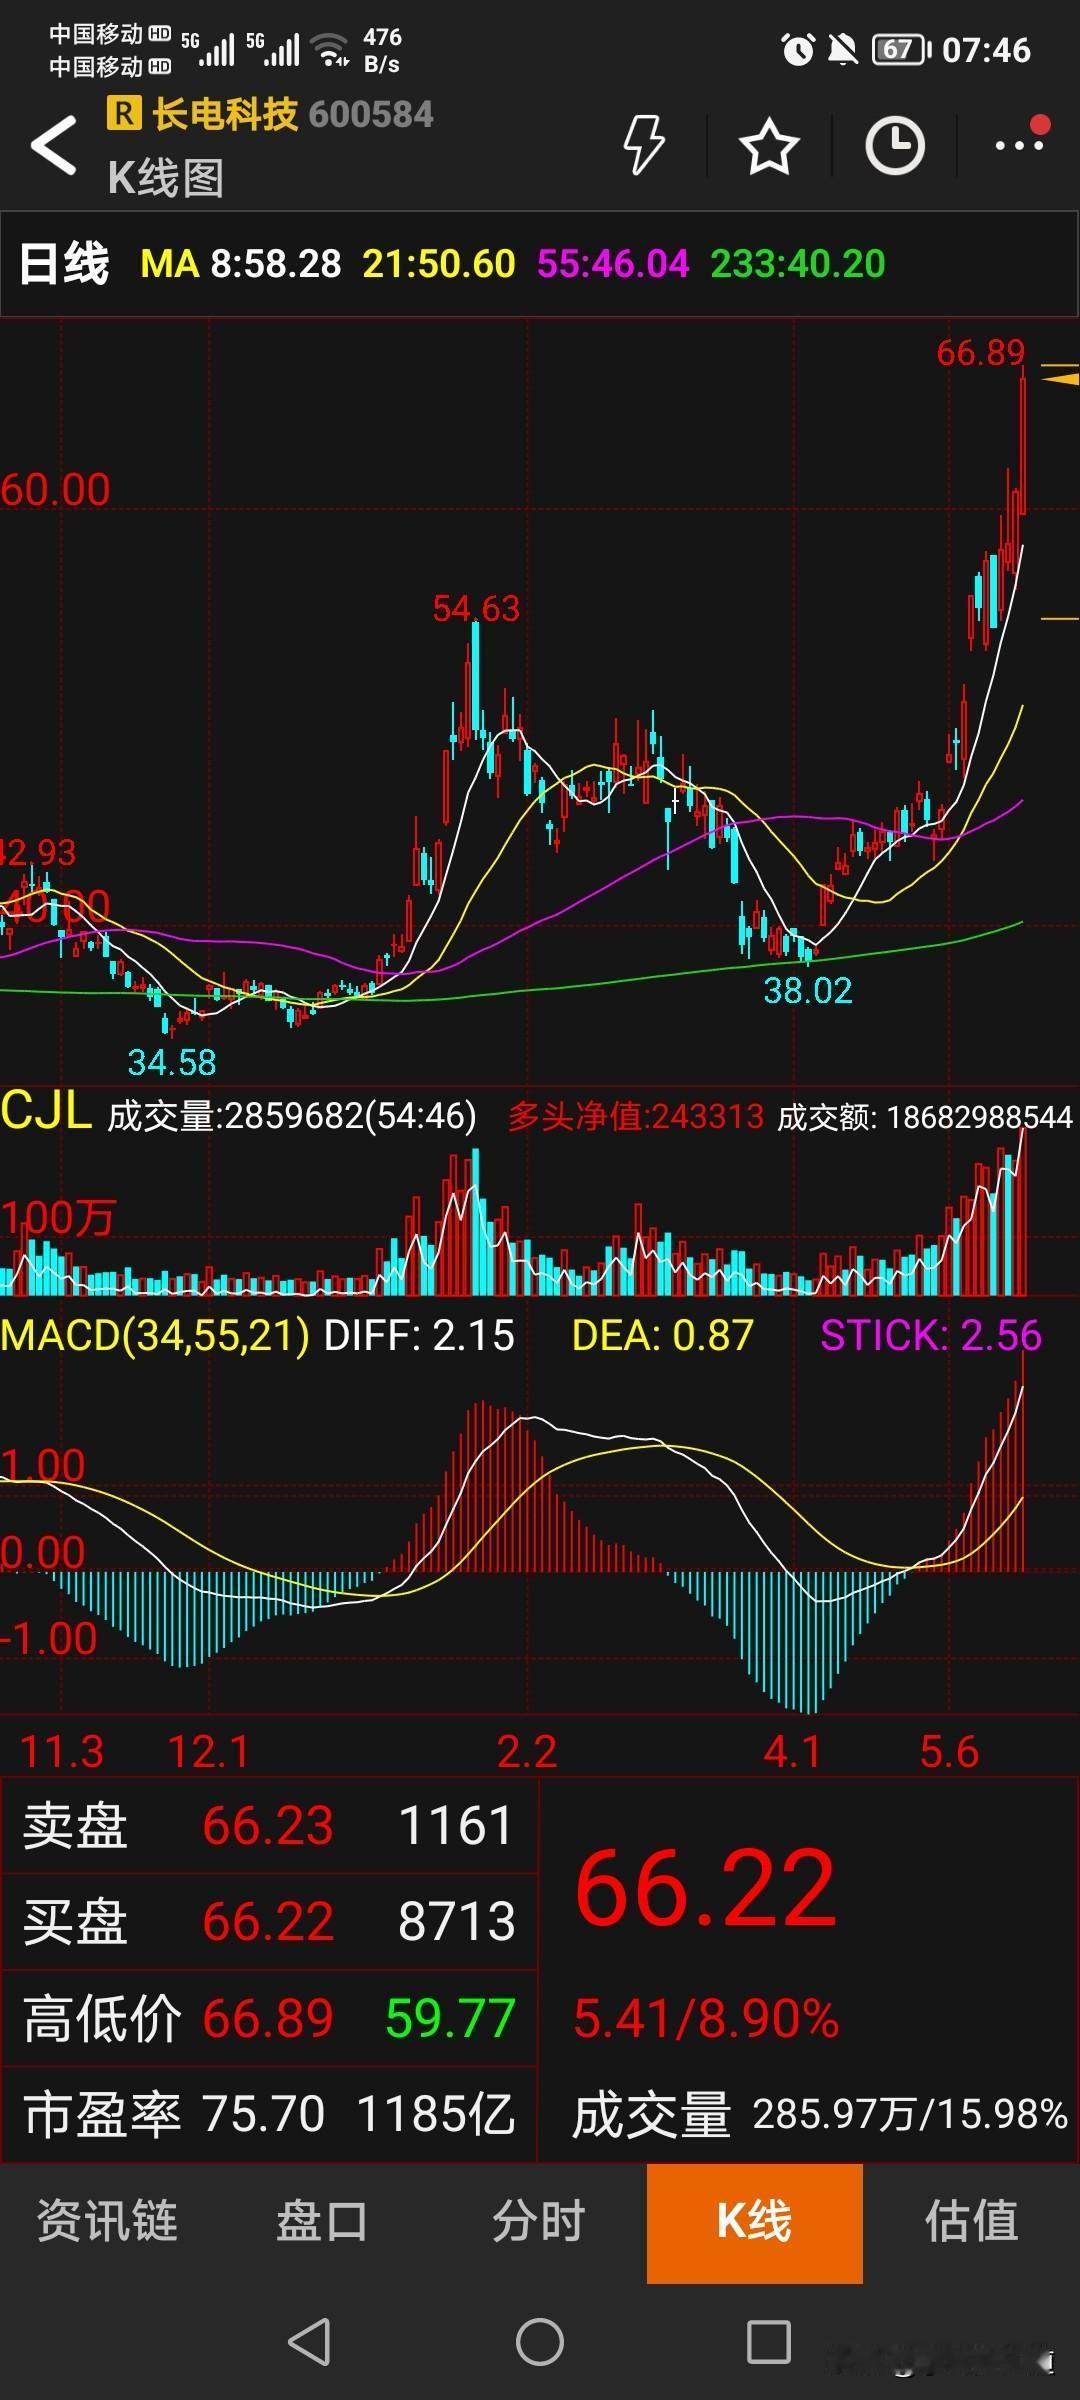1080x2400 pixels.
Task: Tap the 54.63 peak price label
Action: (x=476, y=608)
